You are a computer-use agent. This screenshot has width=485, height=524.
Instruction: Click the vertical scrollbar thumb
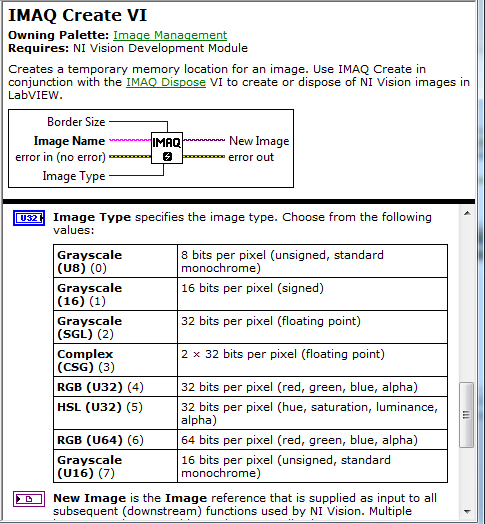coord(467,415)
